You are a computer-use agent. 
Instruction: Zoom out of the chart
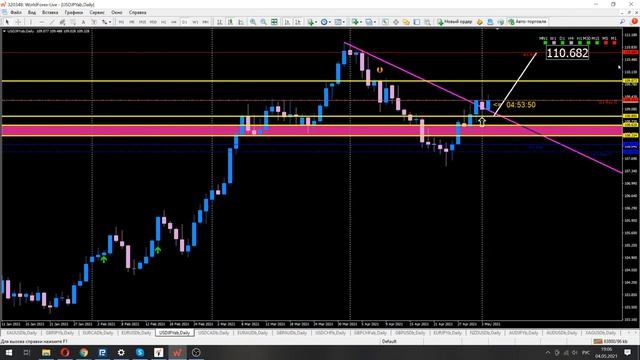click(x=264, y=22)
